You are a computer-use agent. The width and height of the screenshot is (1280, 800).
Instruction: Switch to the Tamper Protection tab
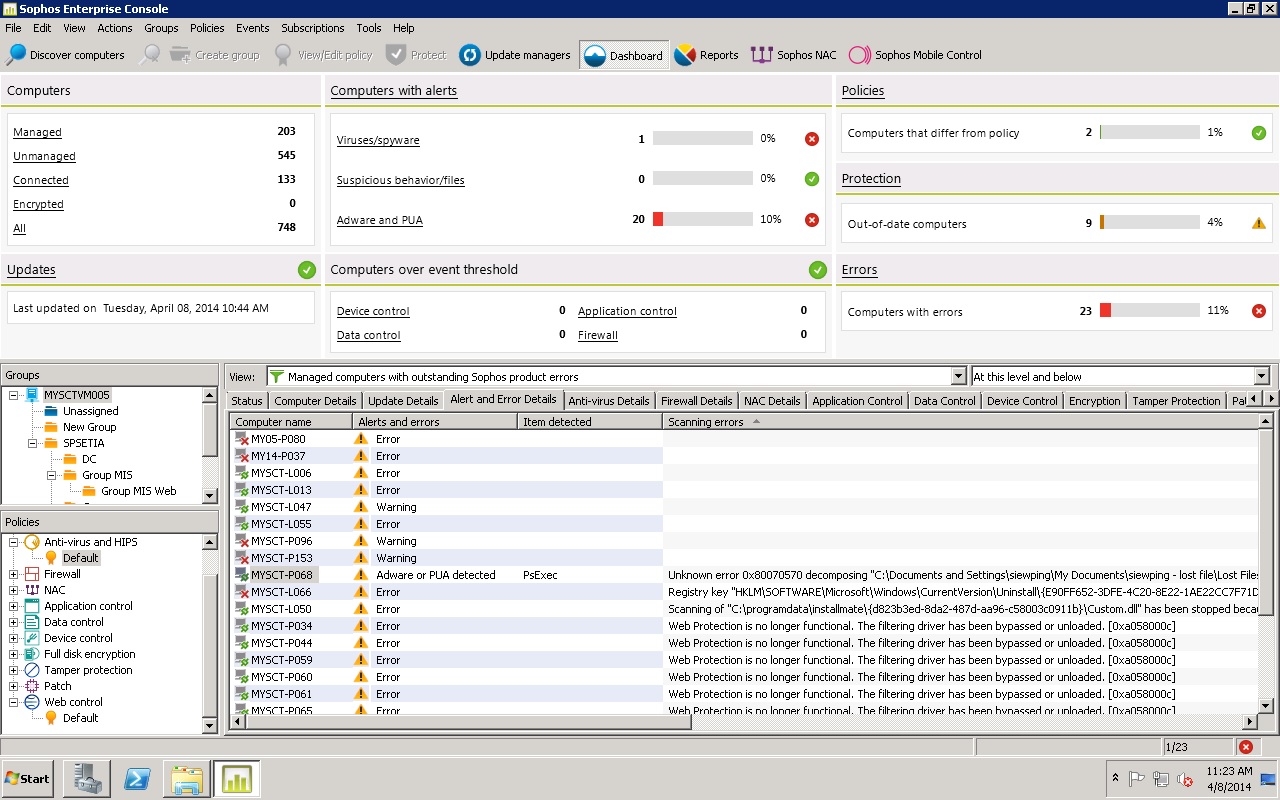click(x=1176, y=401)
